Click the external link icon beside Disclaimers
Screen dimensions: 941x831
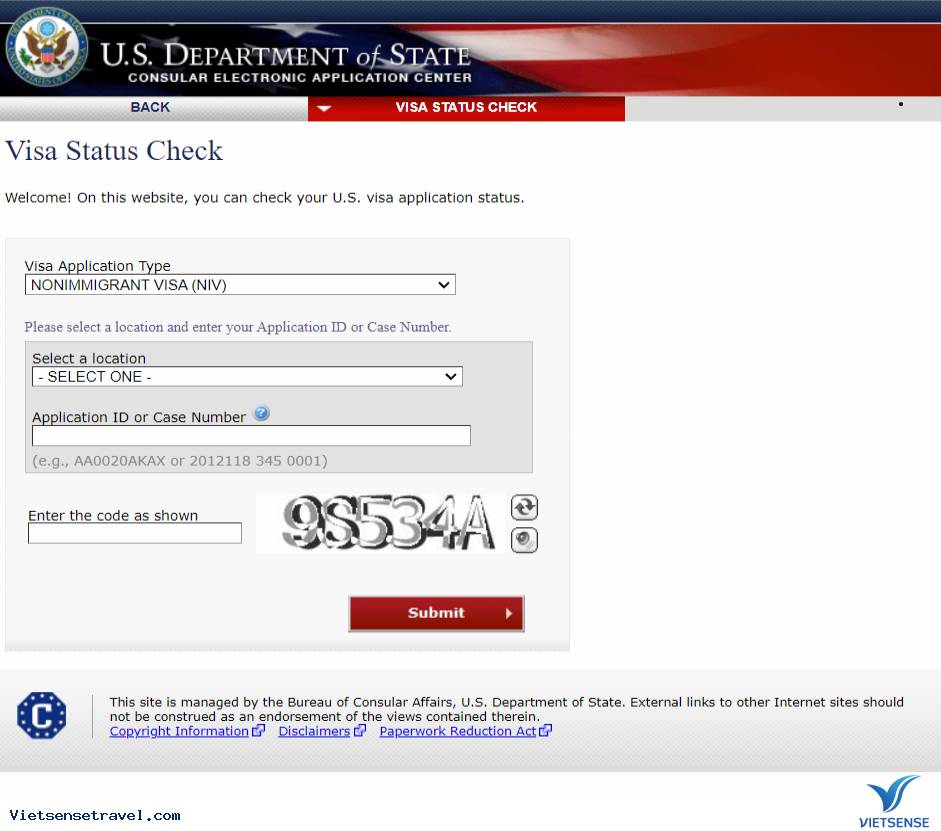360,731
